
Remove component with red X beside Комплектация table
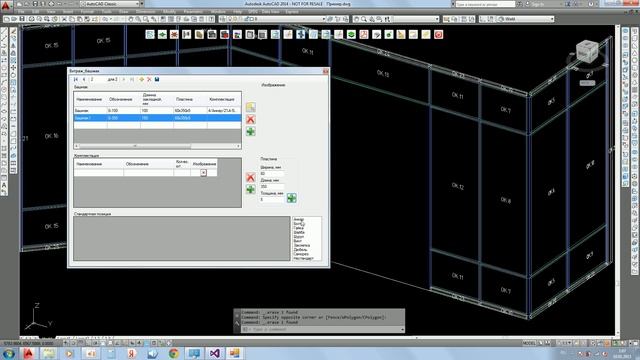point(251,177)
